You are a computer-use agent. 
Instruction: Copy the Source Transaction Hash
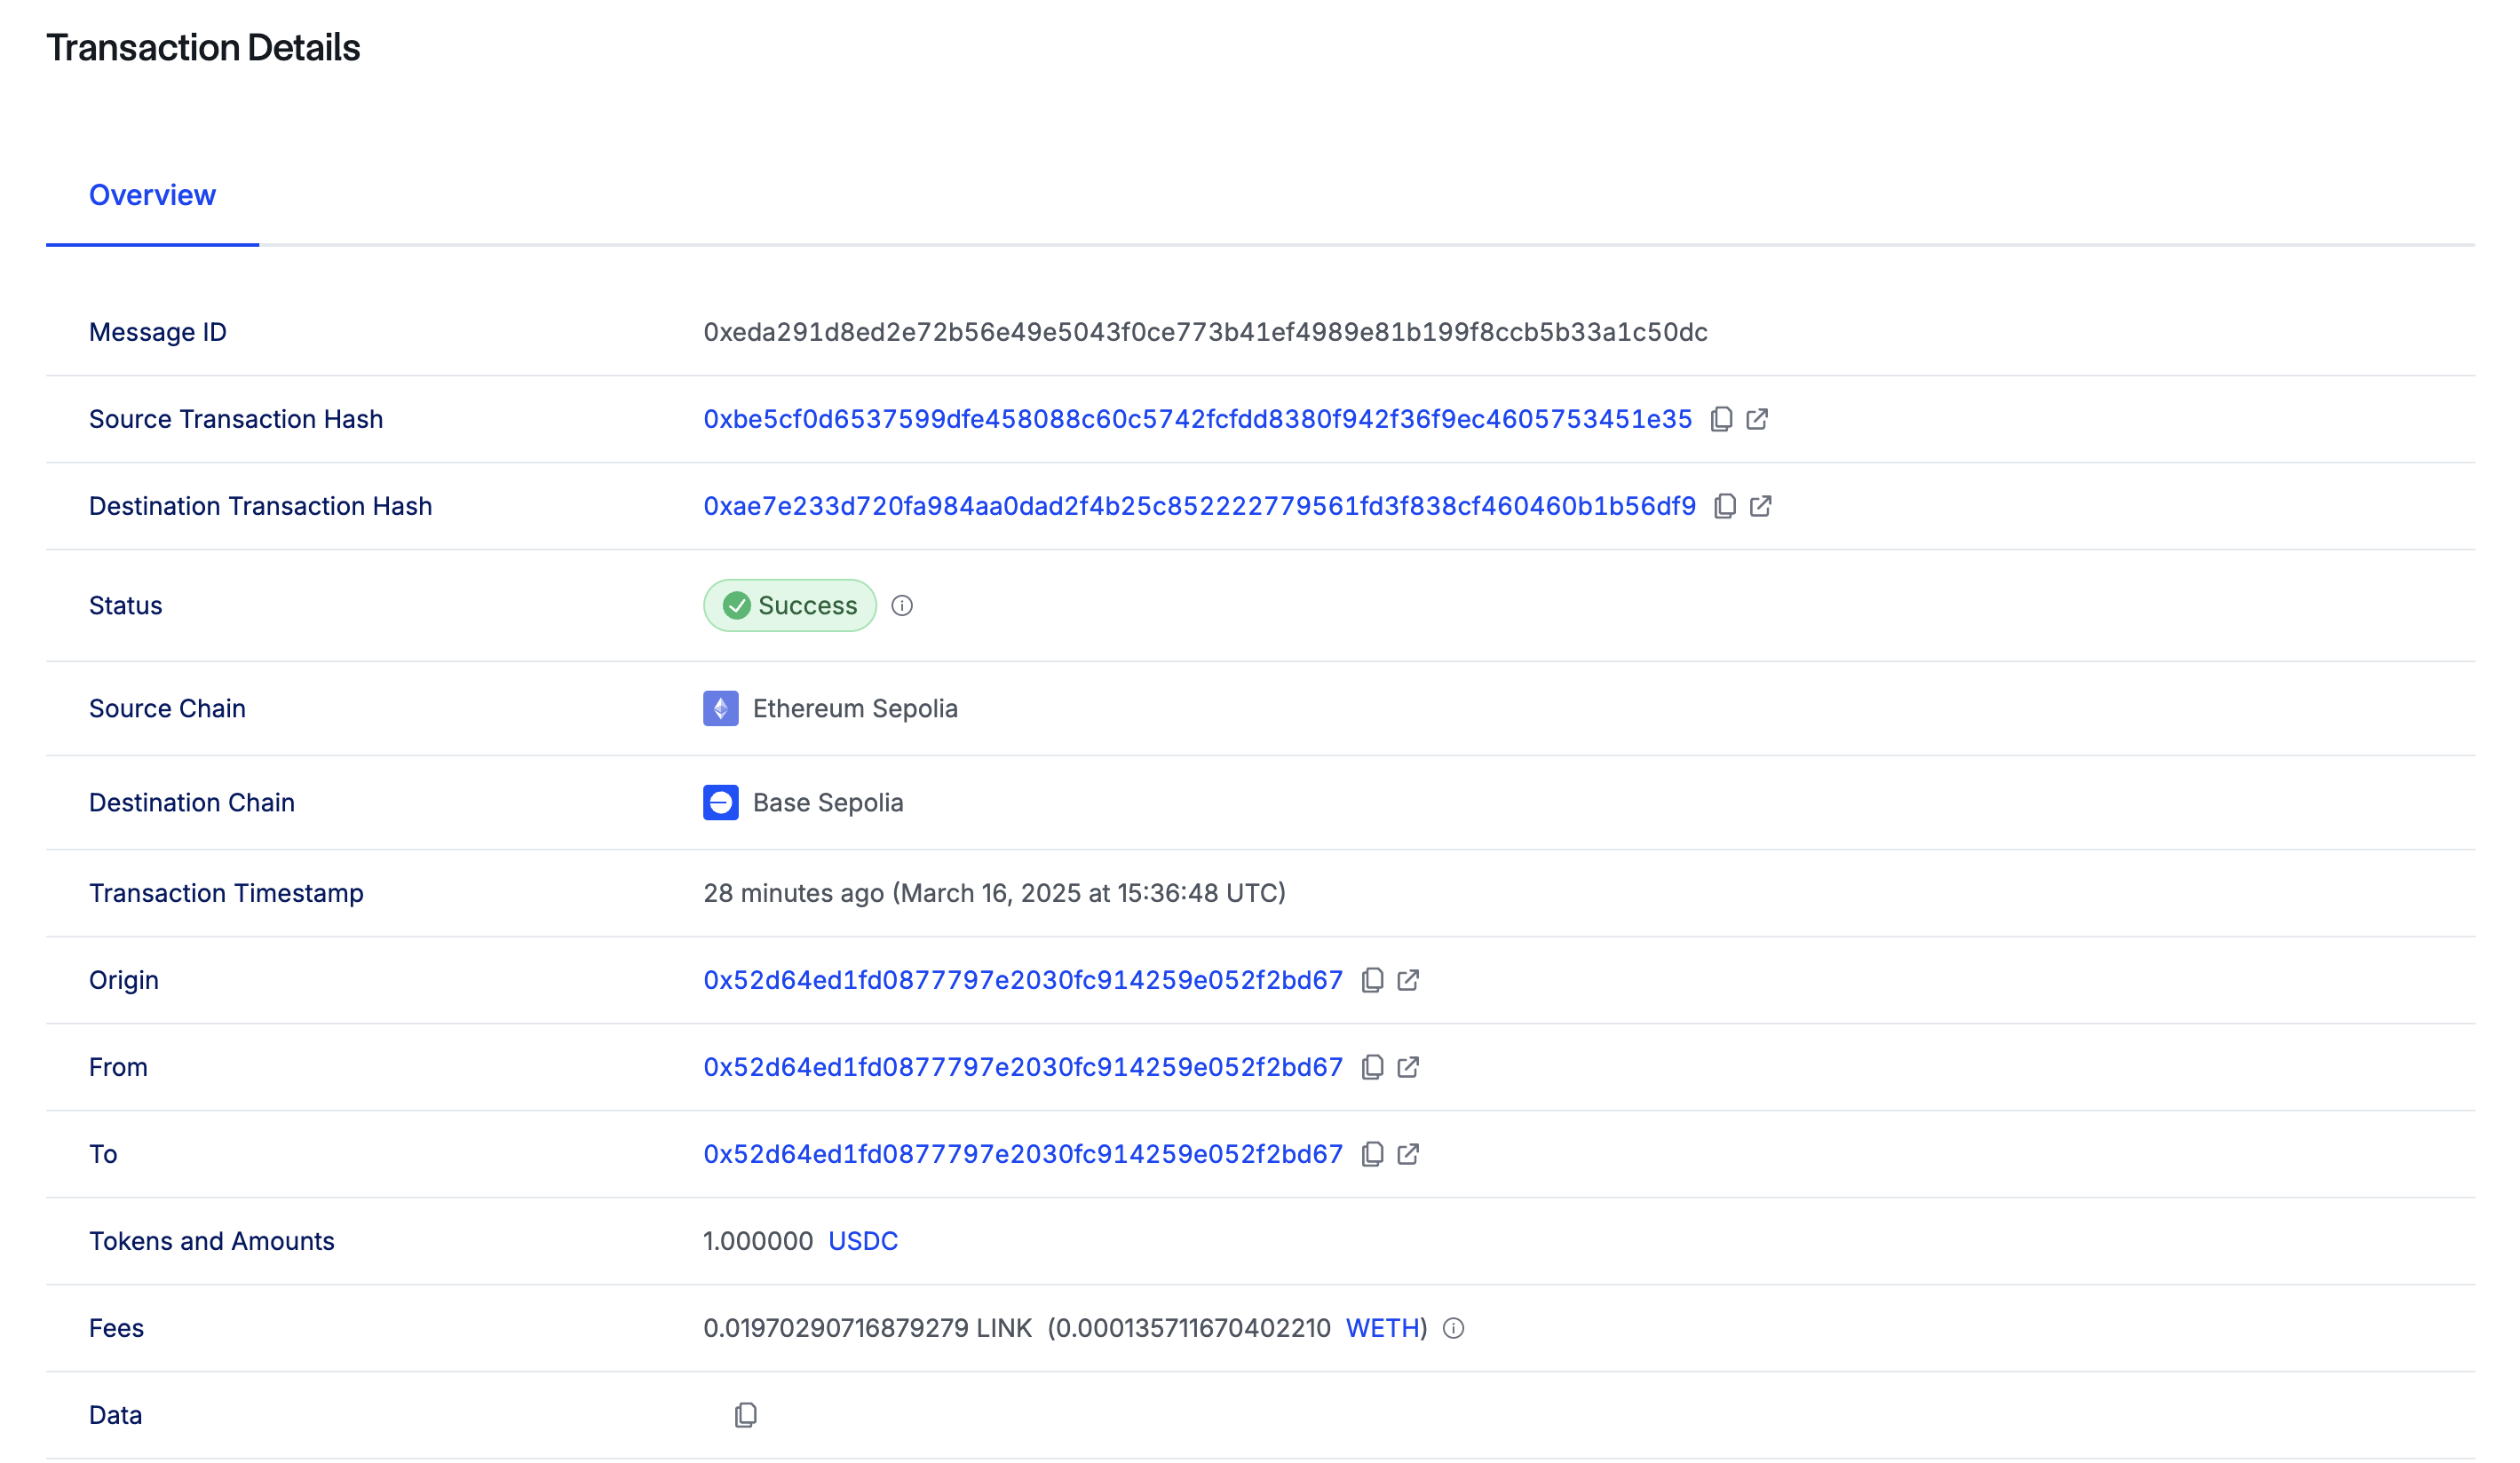pos(1721,419)
